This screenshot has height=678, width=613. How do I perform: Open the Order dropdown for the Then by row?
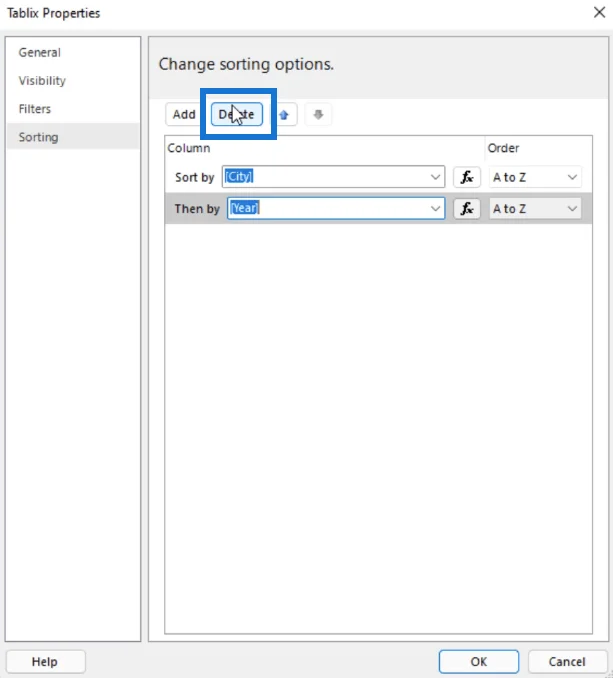point(535,209)
